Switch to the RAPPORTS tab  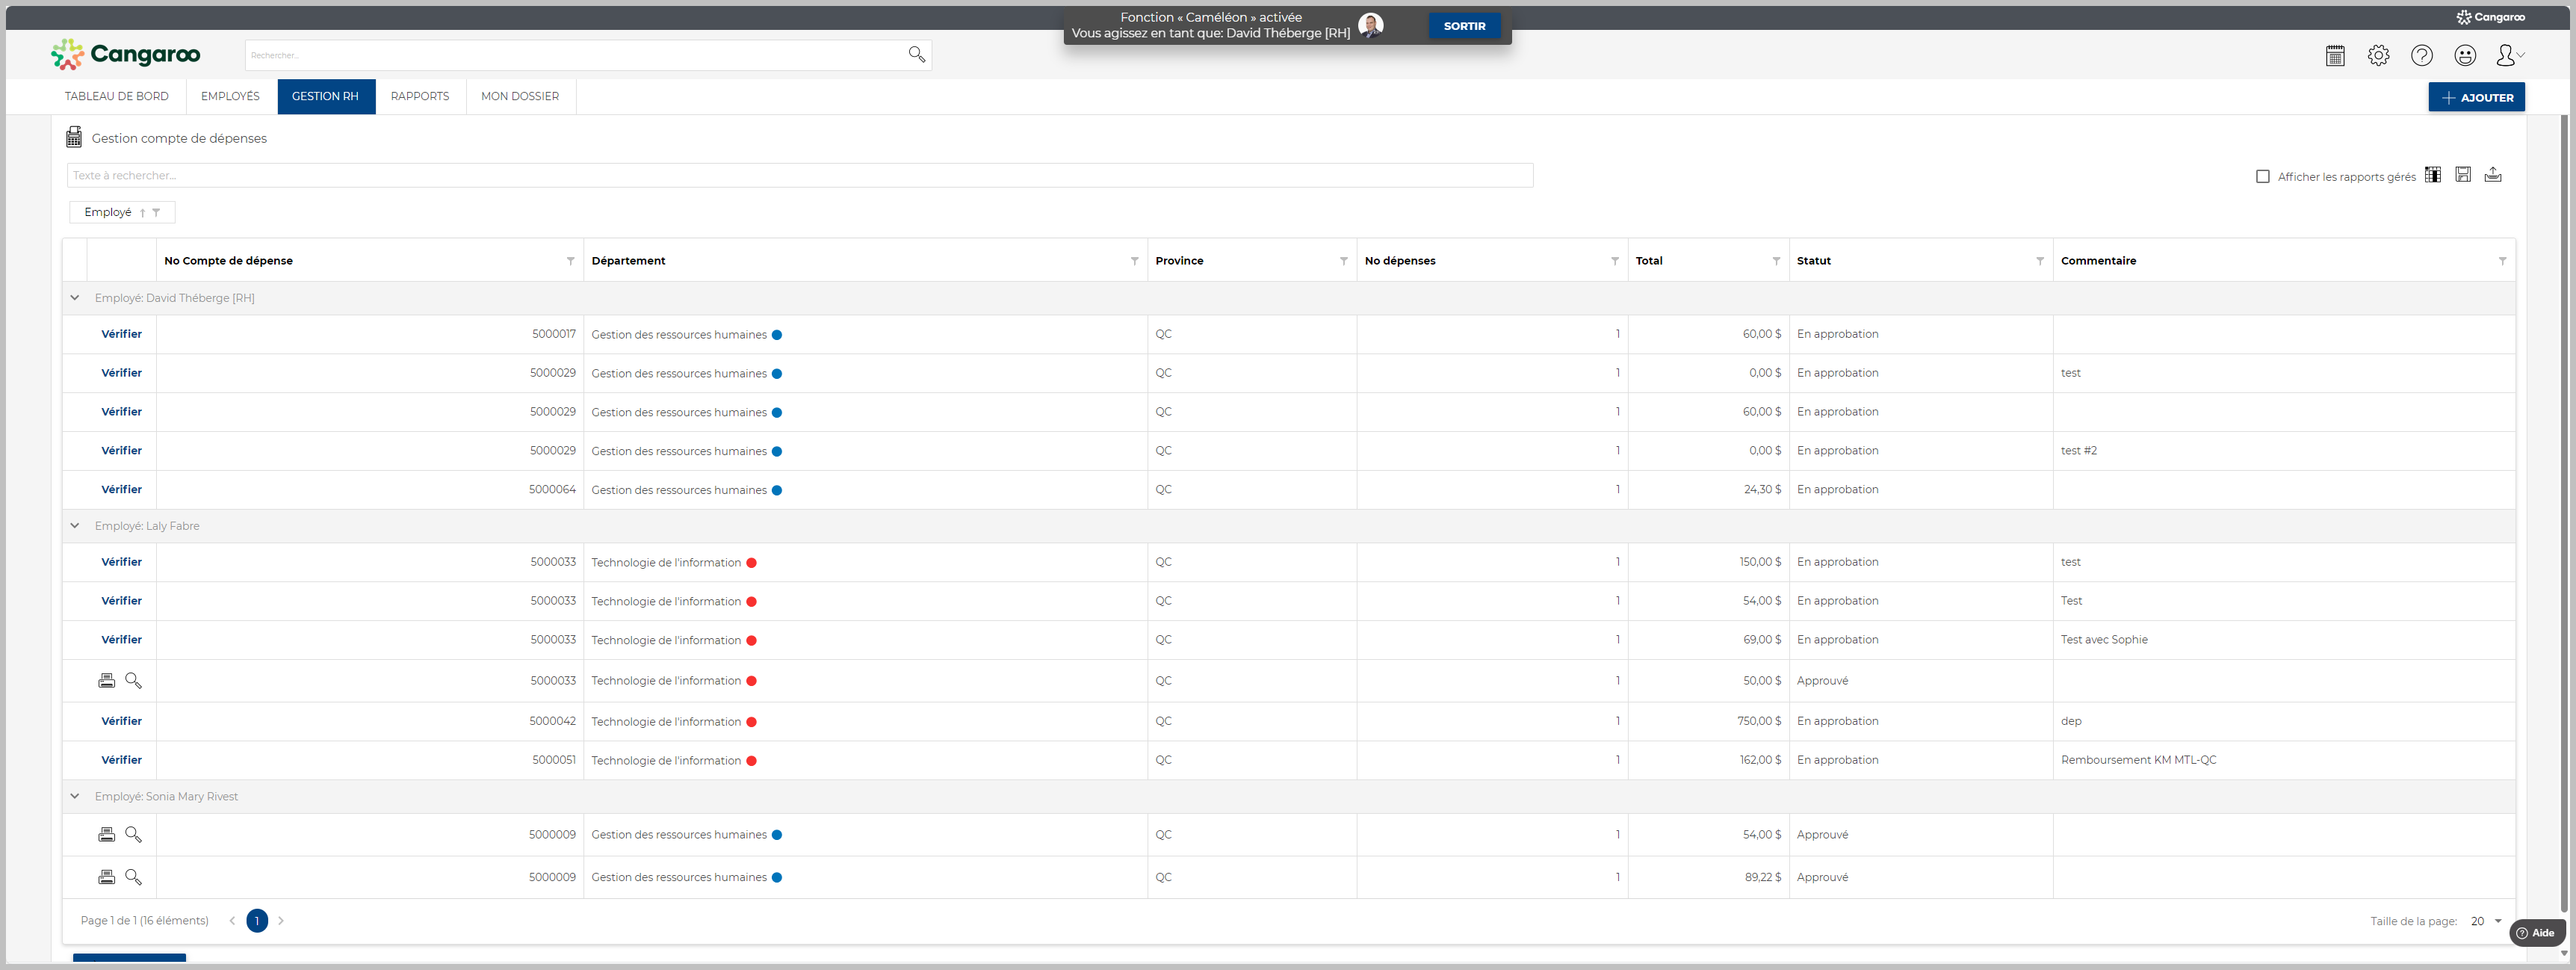tap(419, 97)
